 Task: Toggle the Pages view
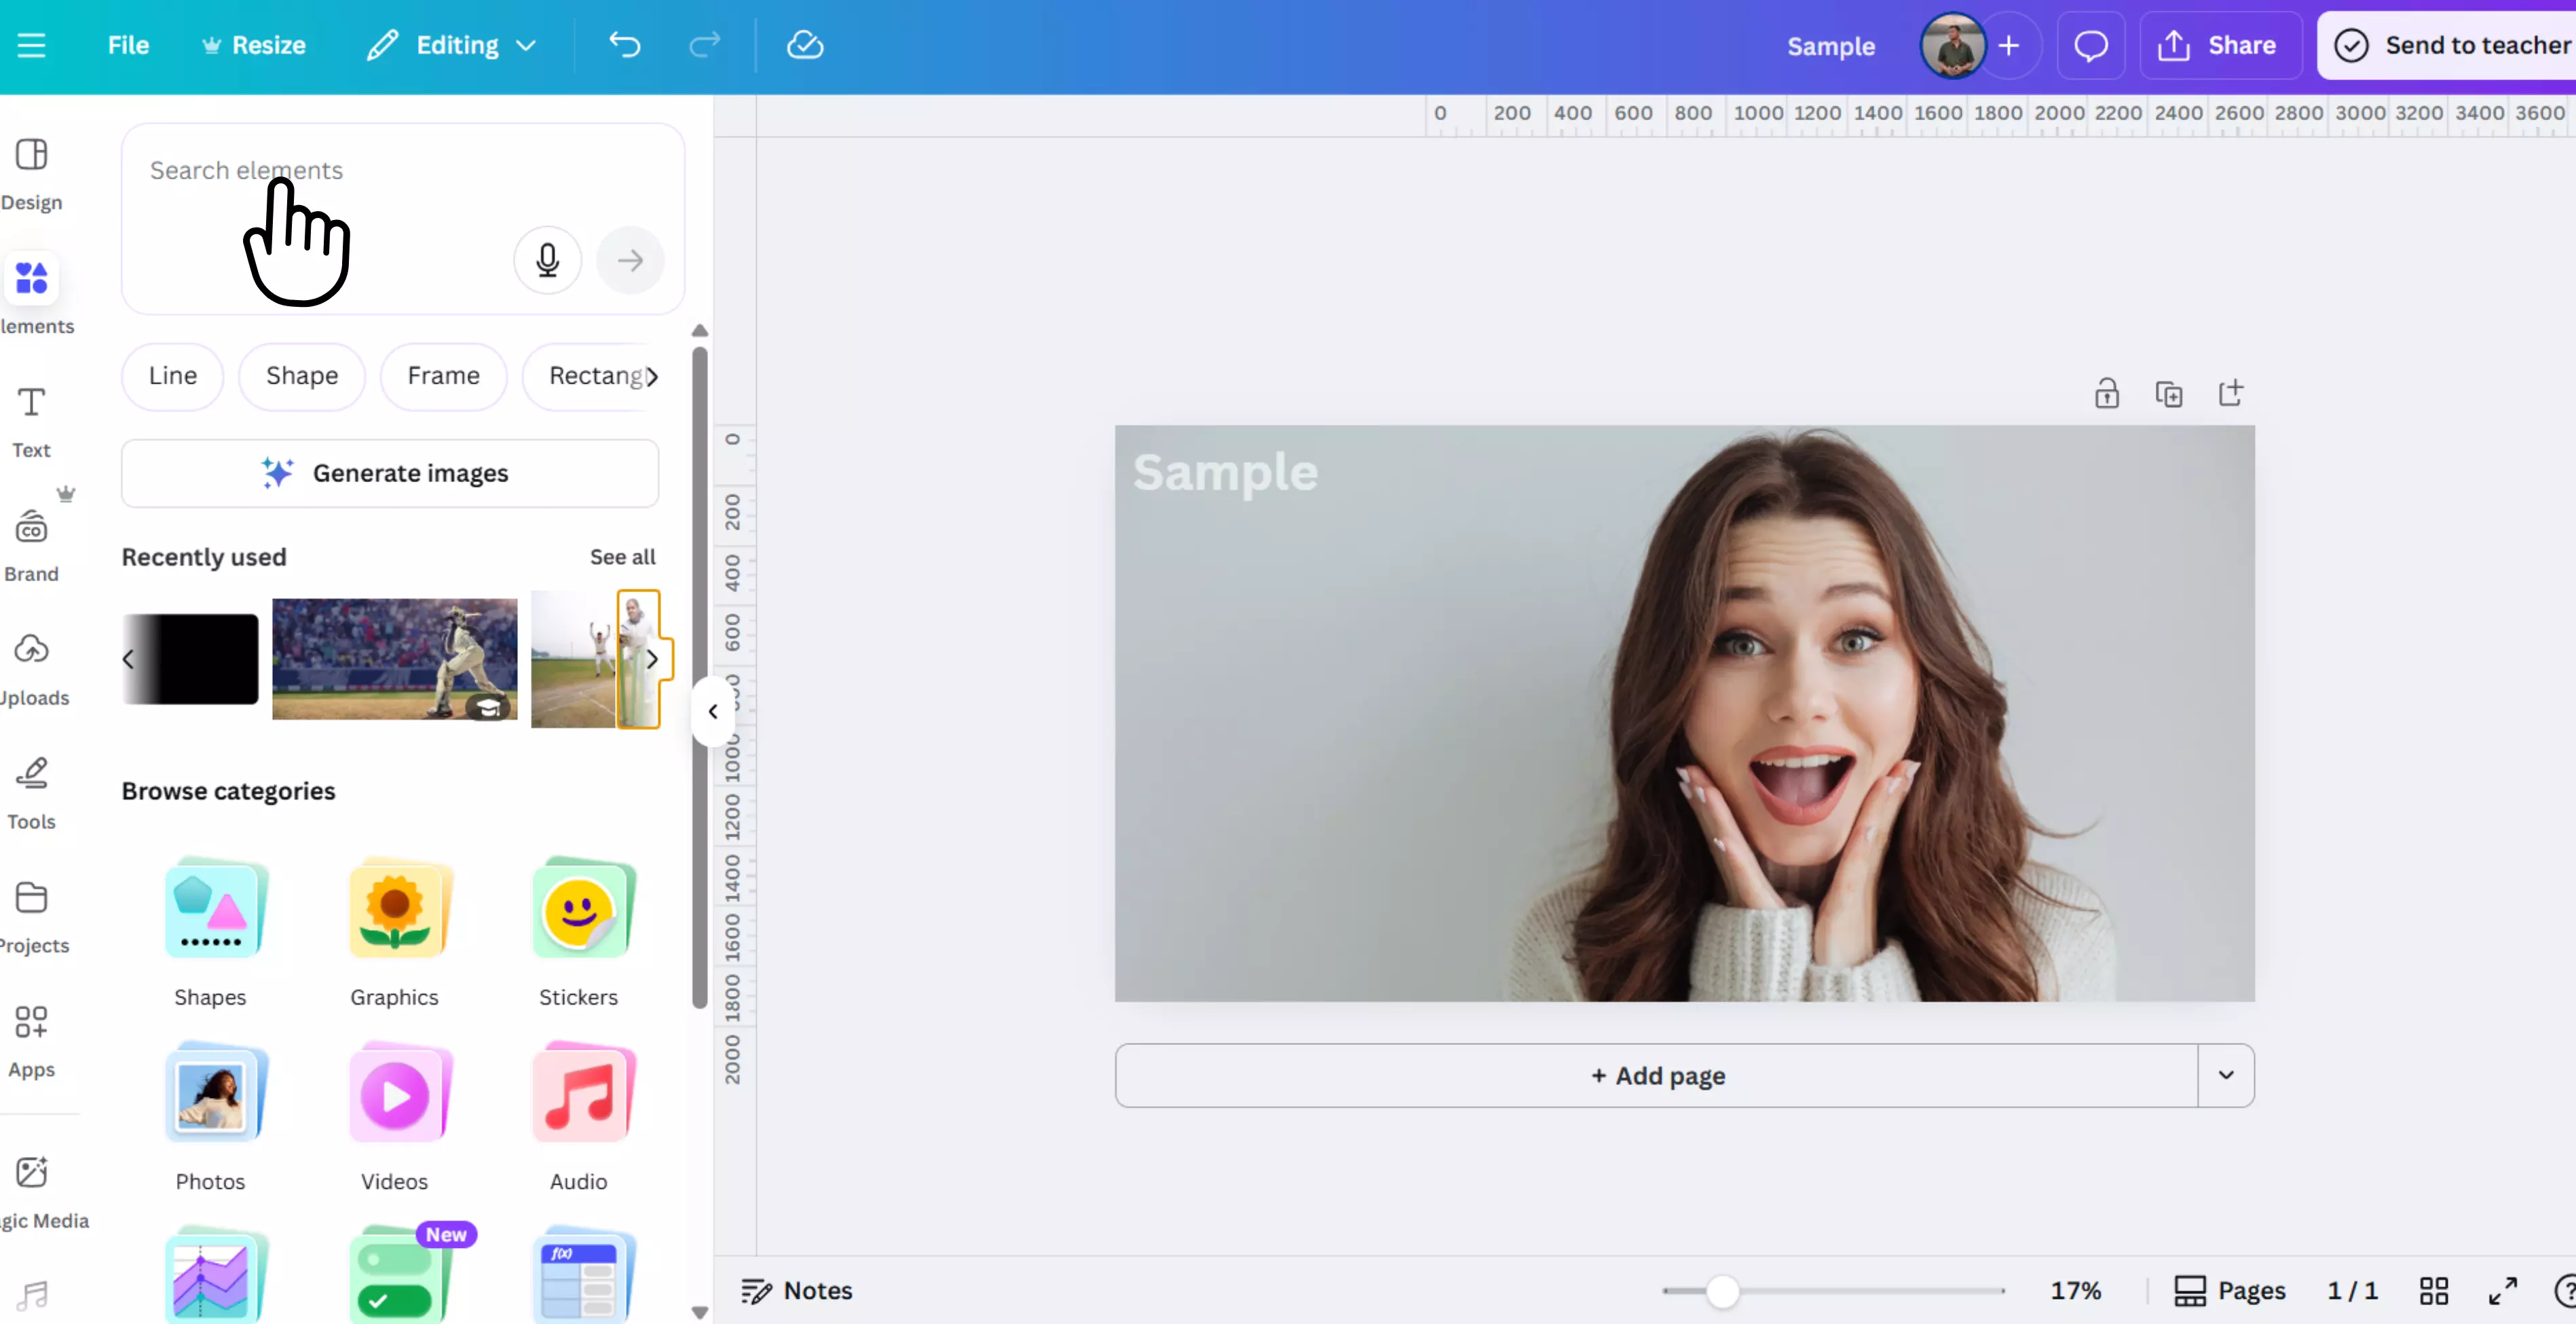[x=2229, y=1290]
